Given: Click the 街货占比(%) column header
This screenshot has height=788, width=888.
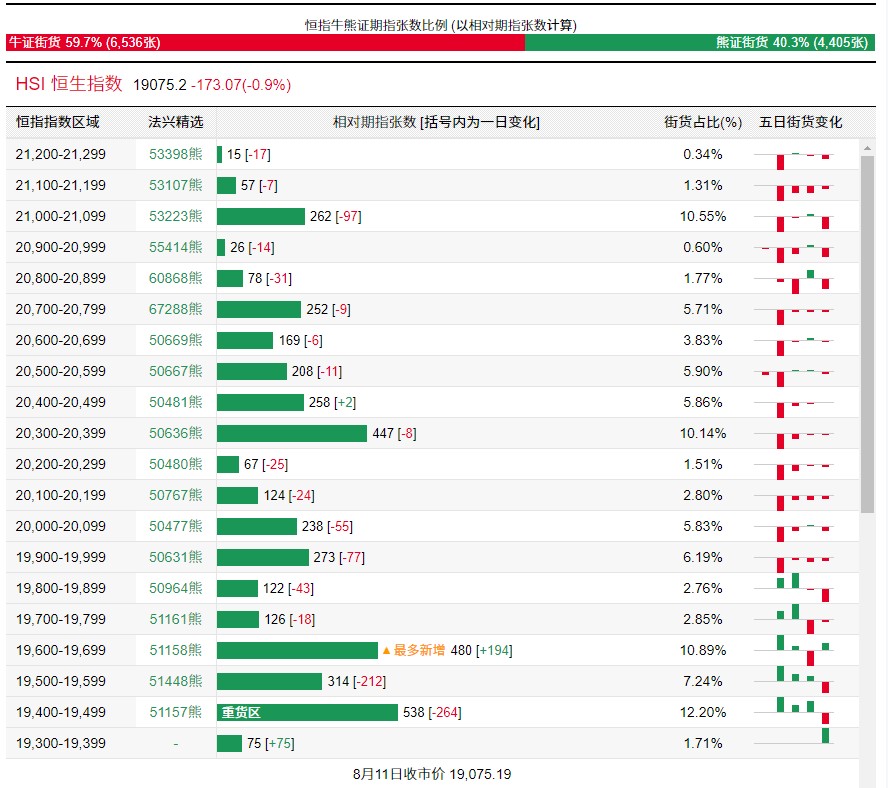Looking at the screenshot, I should tap(703, 122).
